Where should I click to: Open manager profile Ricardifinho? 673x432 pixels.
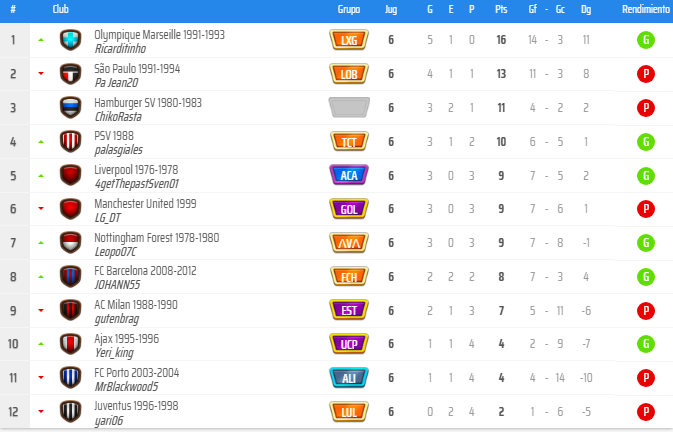[120, 47]
